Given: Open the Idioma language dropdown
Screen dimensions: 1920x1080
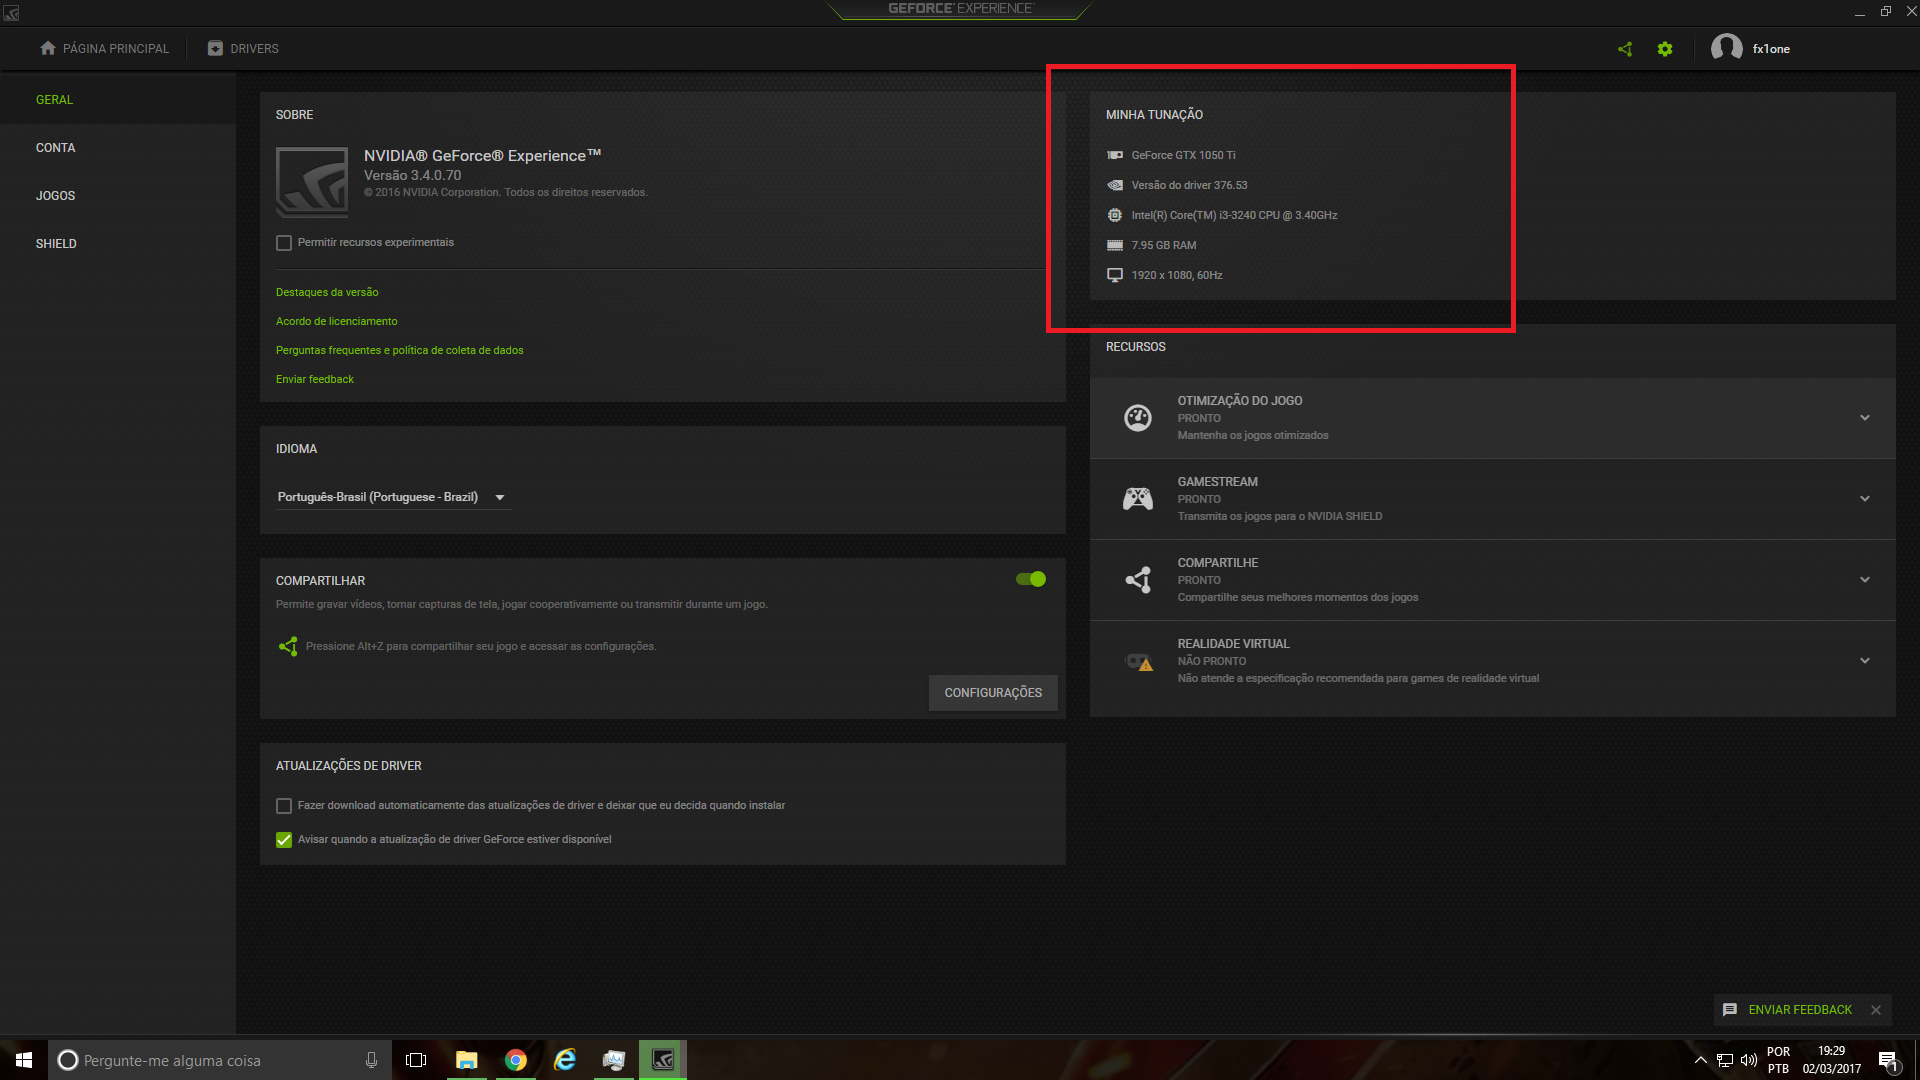Looking at the screenshot, I should (392, 497).
